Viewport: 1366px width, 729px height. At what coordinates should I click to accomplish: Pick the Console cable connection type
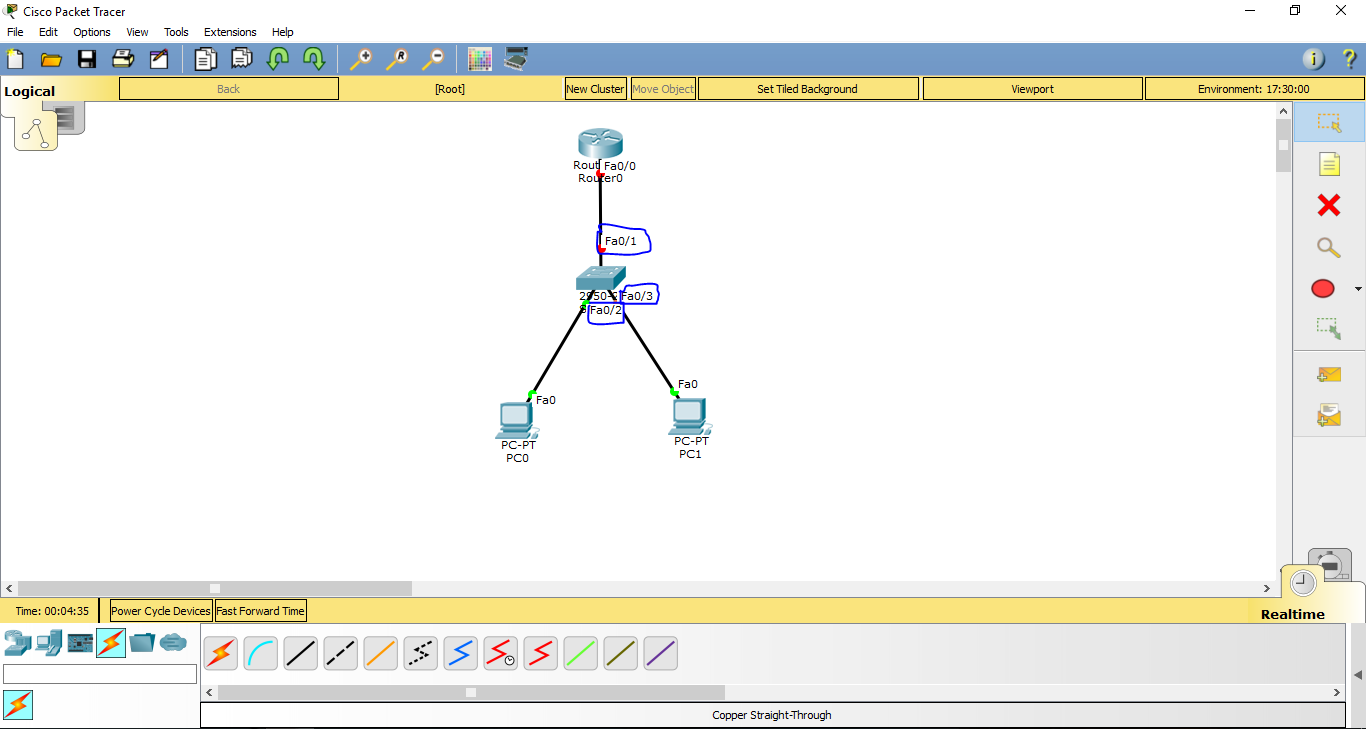click(x=260, y=653)
